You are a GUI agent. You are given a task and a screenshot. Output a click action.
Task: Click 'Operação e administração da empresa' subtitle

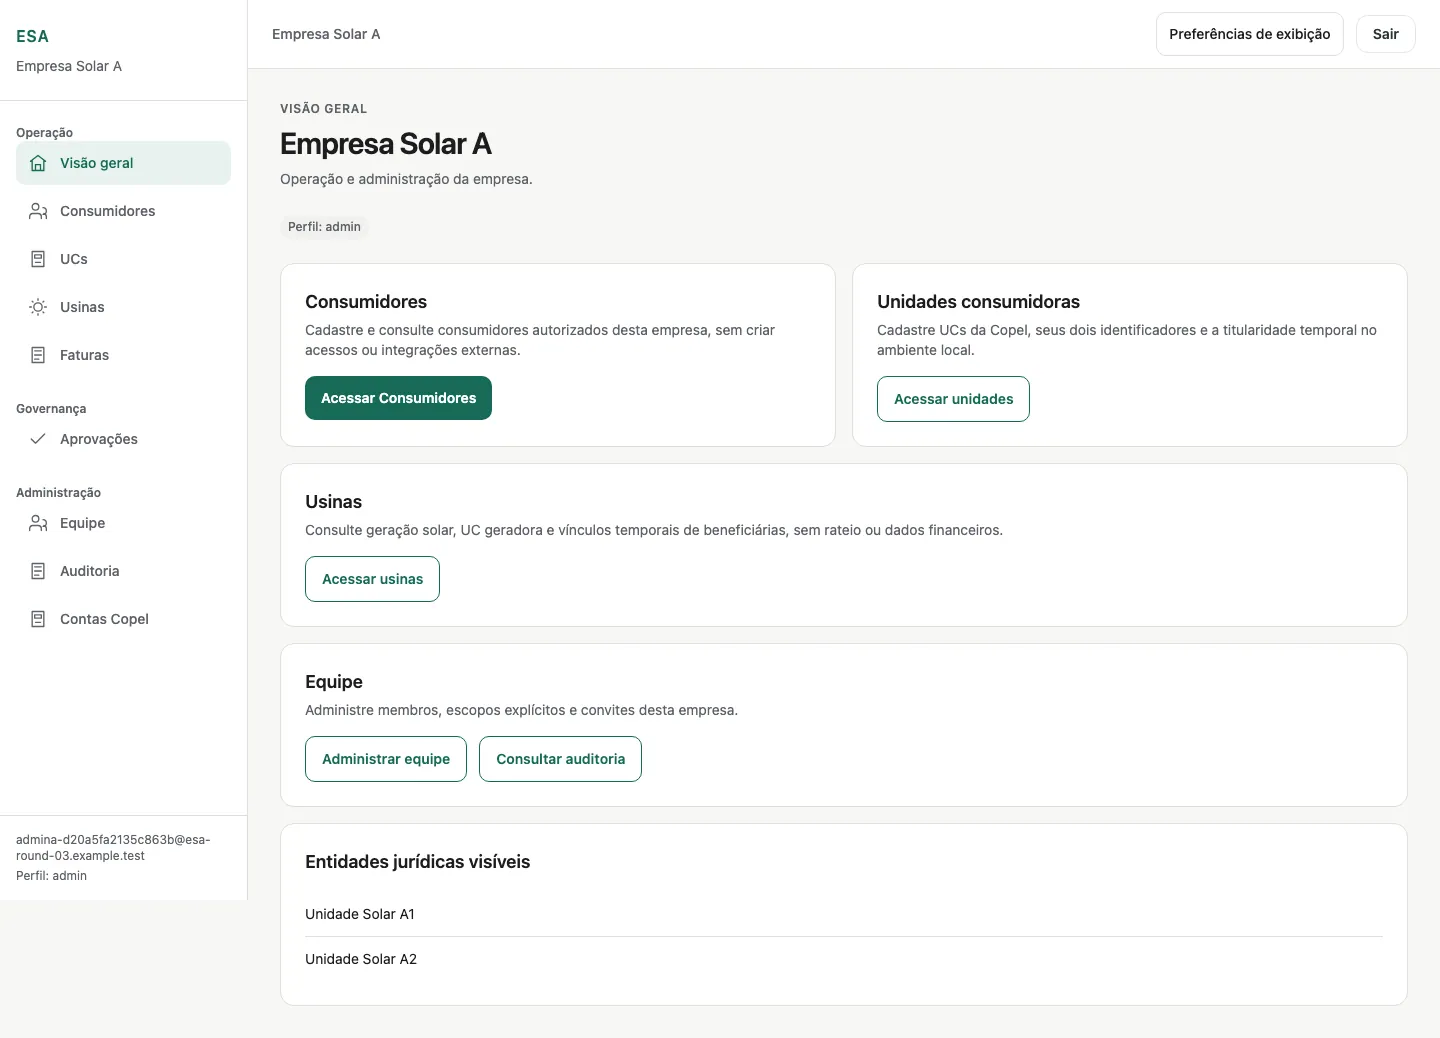tap(406, 179)
